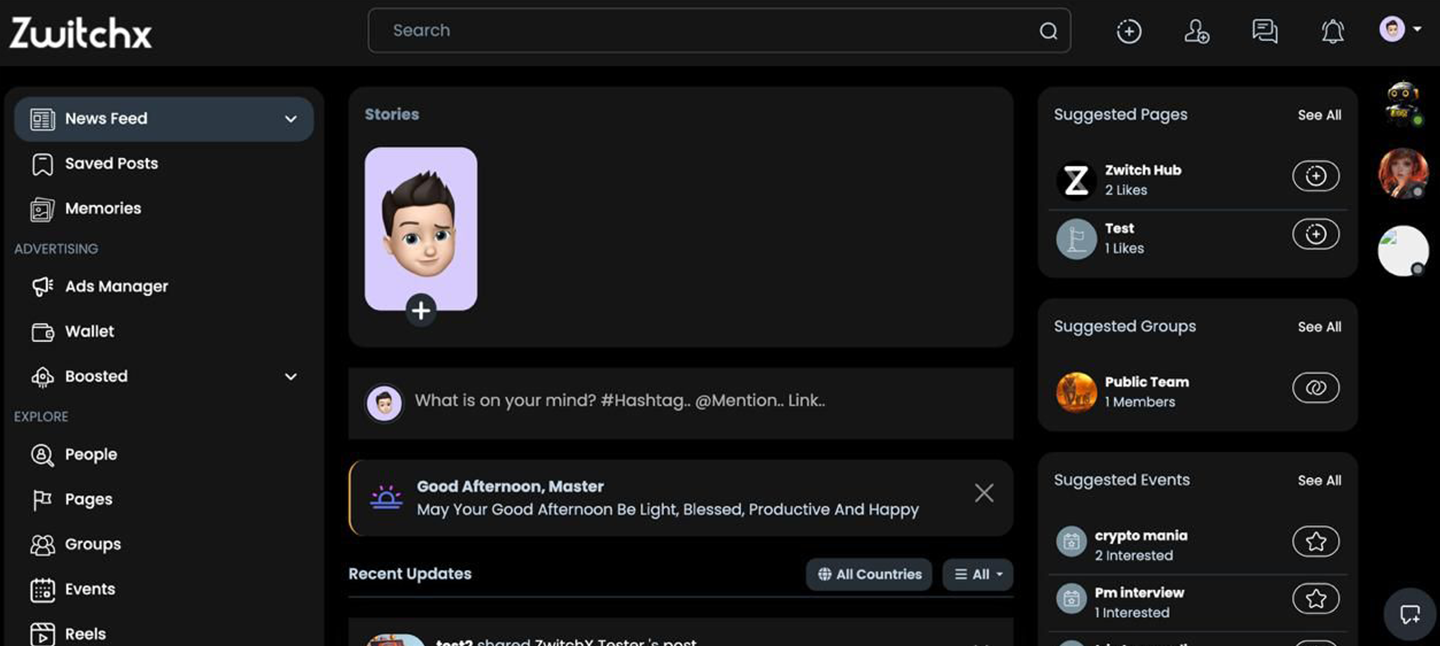Image resolution: width=1440 pixels, height=646 pixels.
Task: Expand the Boosted menu section
Action: pyautogui.click(x=290, y=377)
